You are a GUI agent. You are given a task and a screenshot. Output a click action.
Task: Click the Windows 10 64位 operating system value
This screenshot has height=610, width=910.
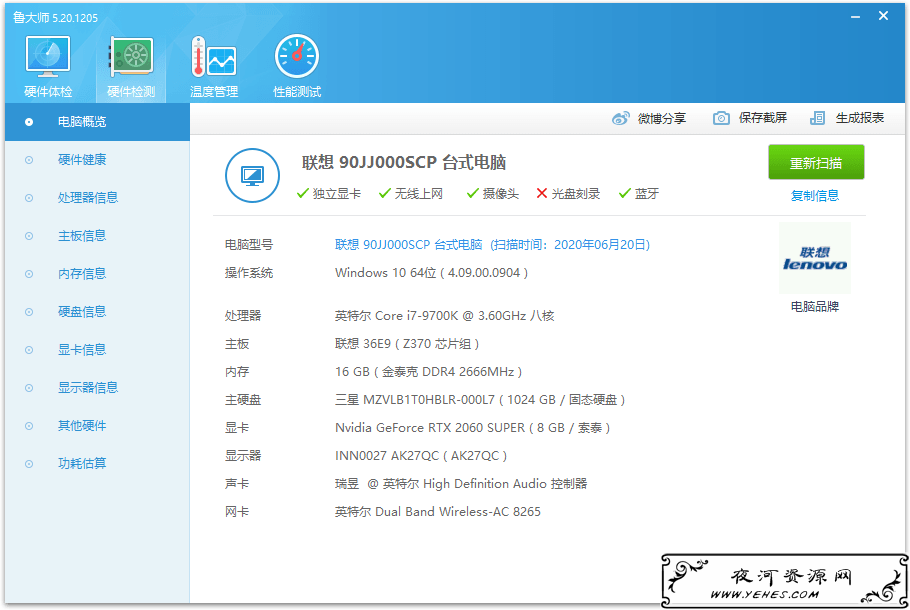[431, 273]
